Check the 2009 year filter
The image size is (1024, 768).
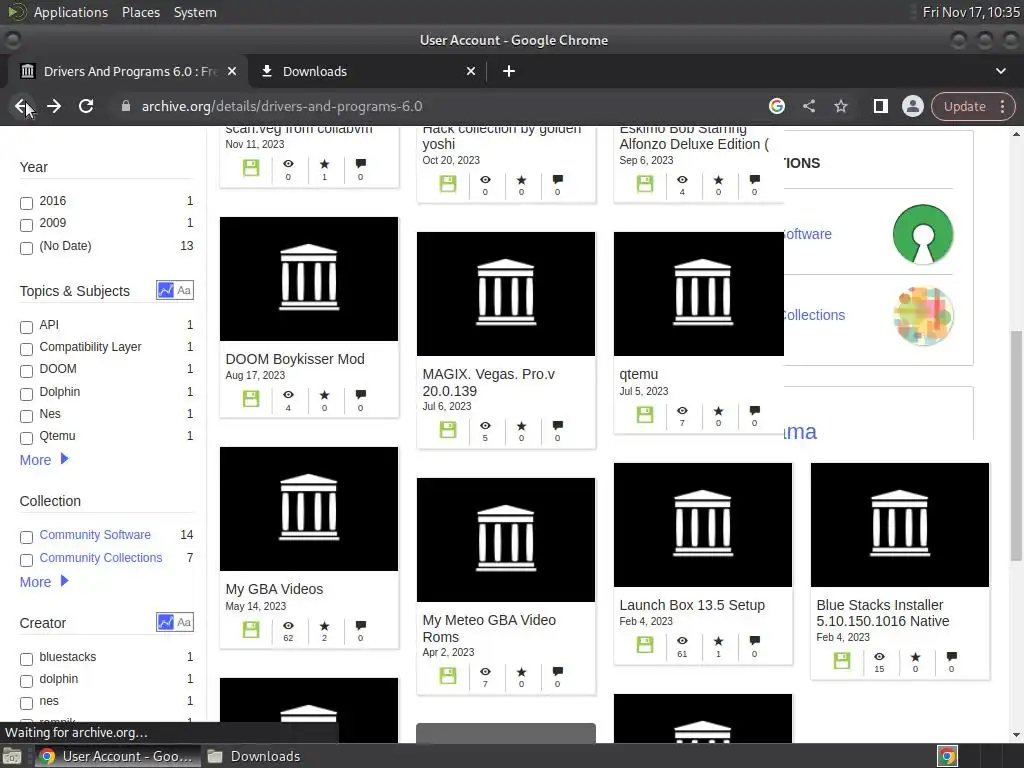click(x=26, y=225)
